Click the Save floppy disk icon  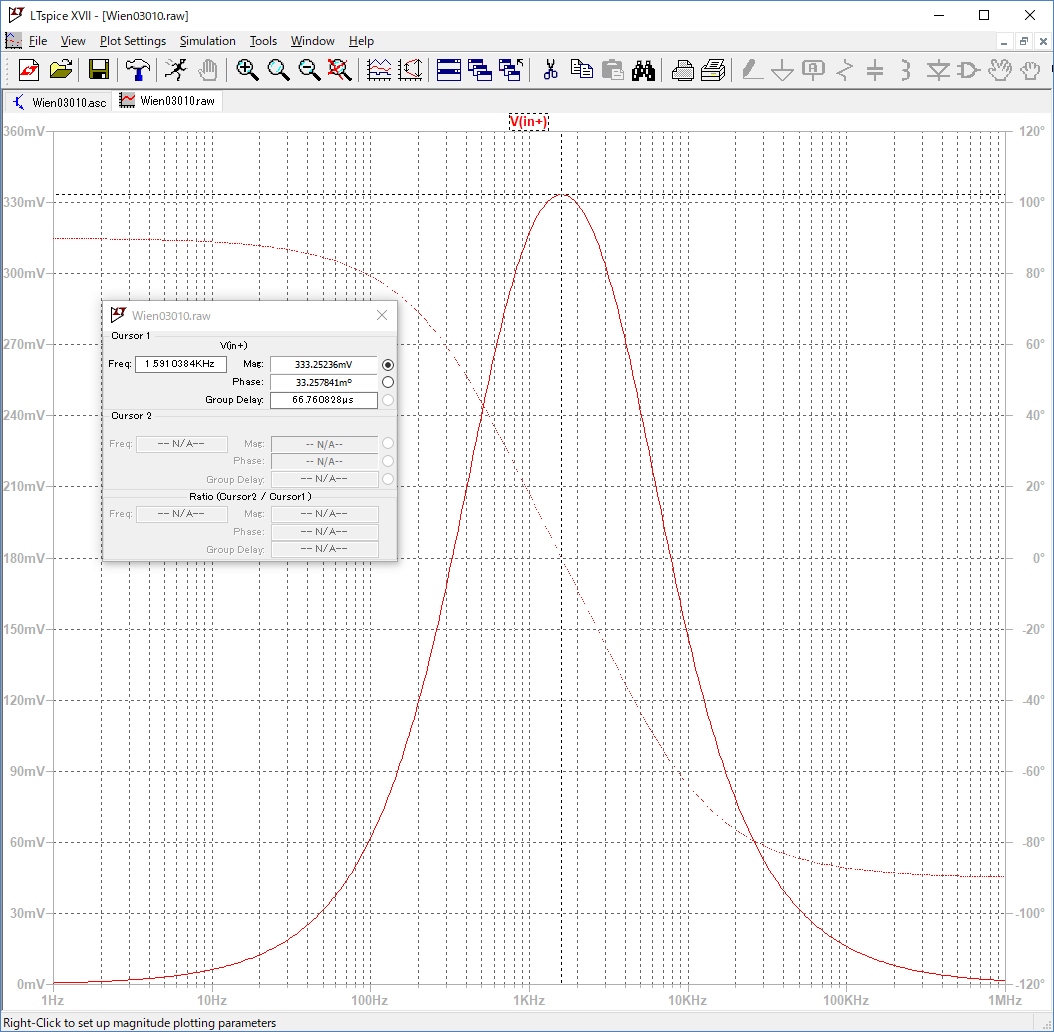[99, 70]
